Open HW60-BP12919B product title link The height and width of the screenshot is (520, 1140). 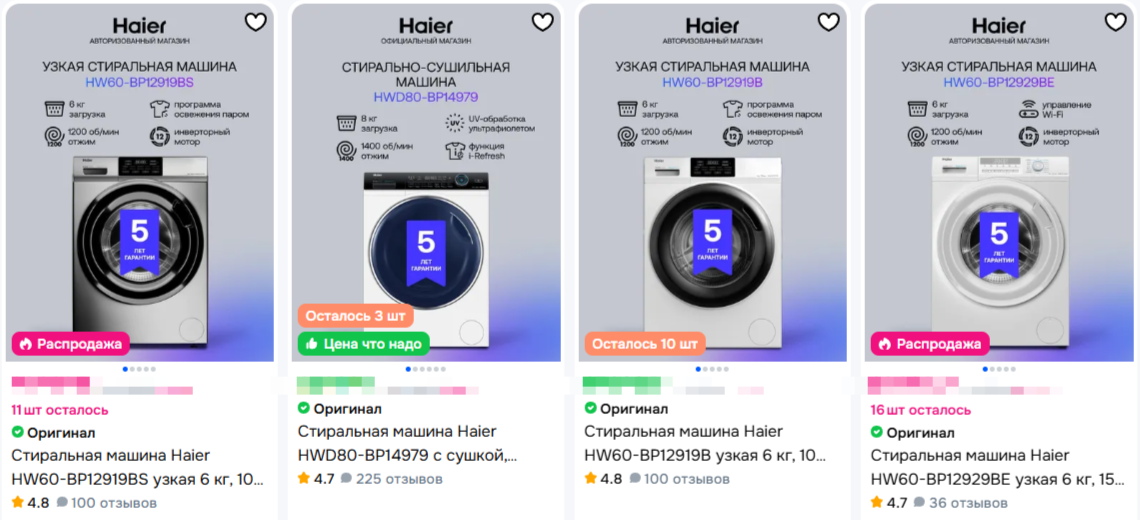click(705, 444)
